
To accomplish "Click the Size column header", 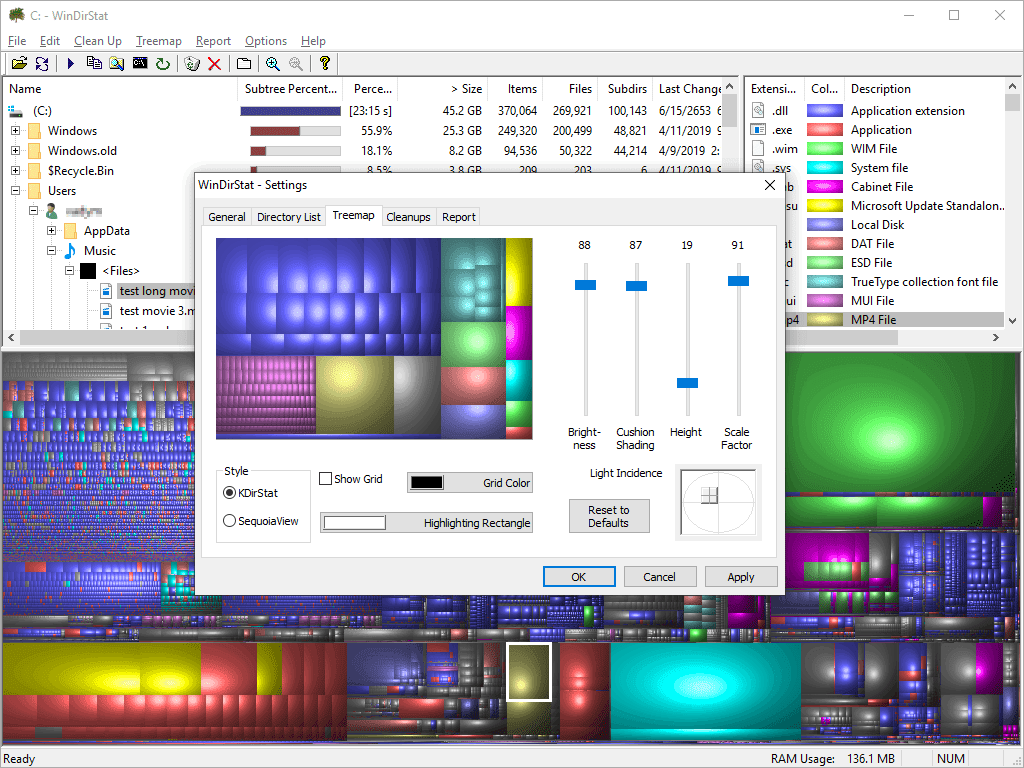I will tap(442, 89).
